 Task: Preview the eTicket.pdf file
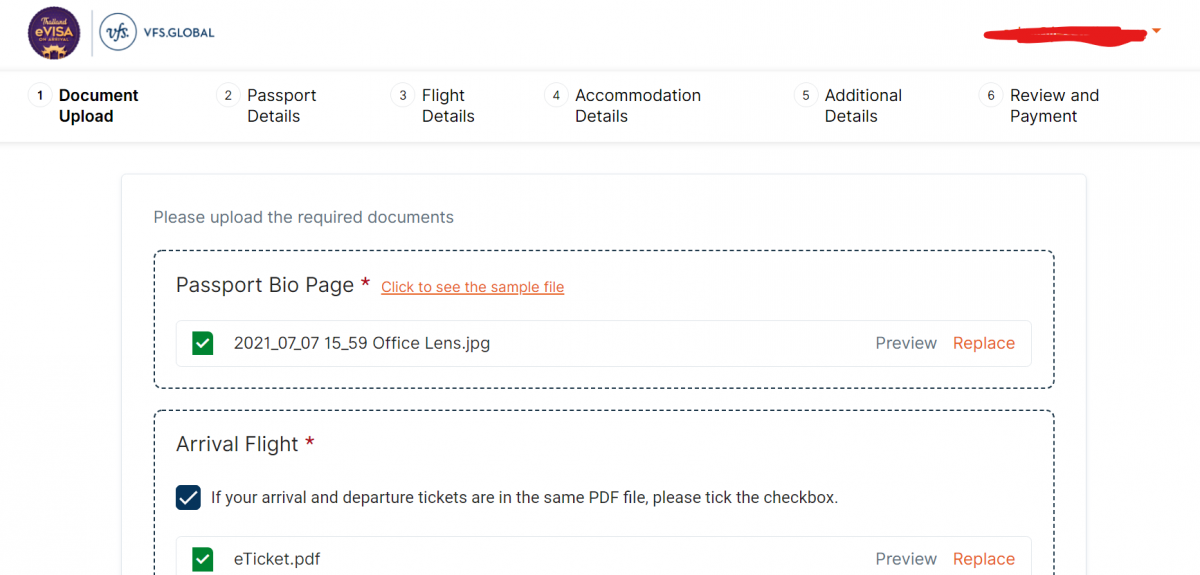(906, 559)
